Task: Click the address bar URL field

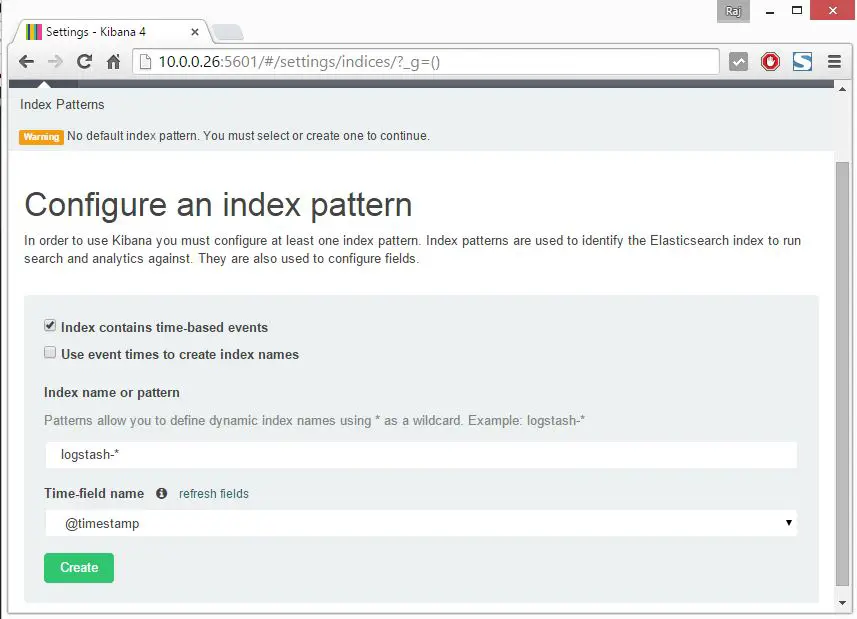Action: (x=426, y=62)
